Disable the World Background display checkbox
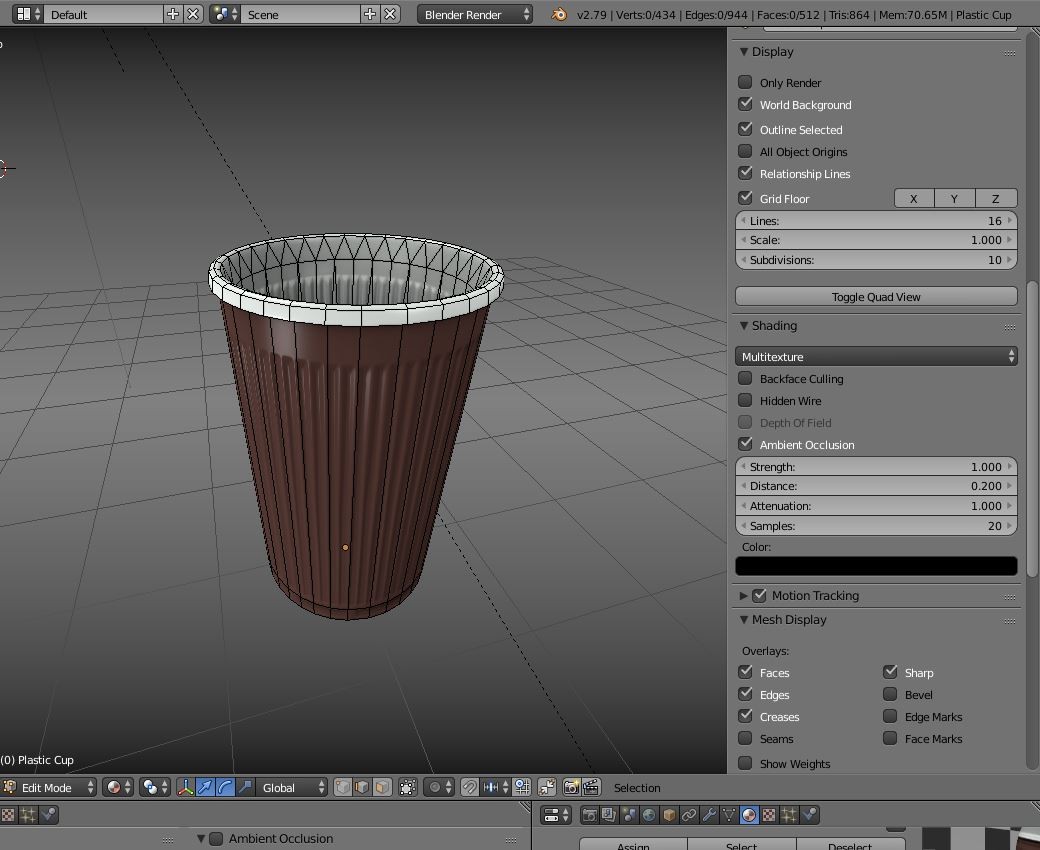 pos(745,104)
